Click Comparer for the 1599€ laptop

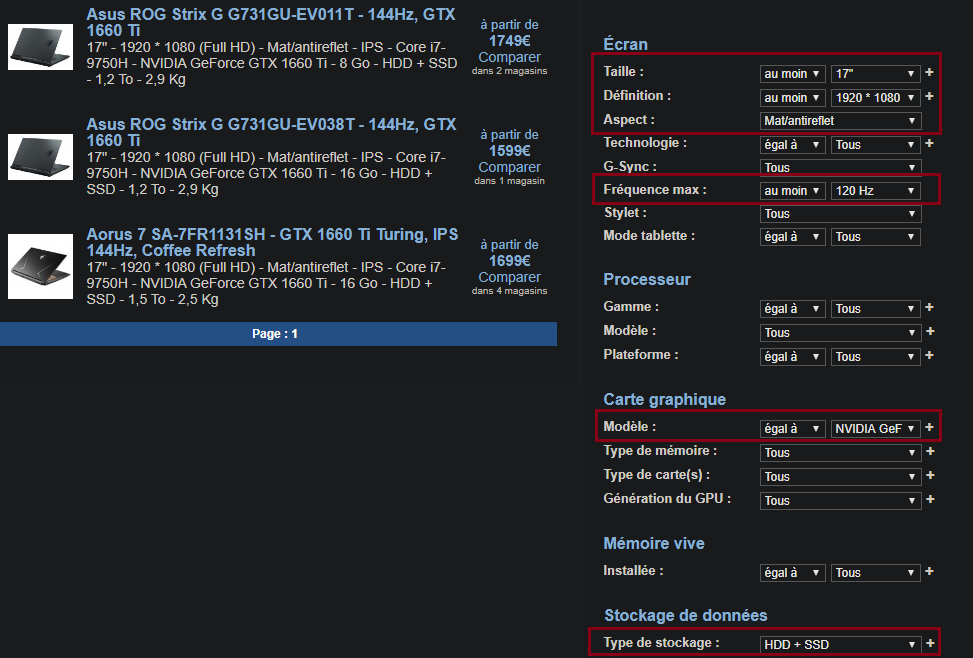click(x=509, y=167)
